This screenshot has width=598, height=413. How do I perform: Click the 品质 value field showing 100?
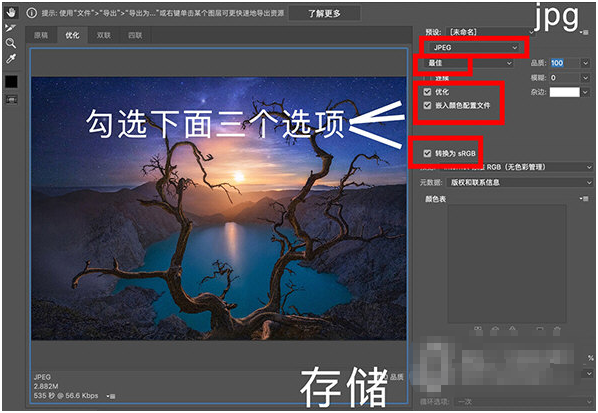pyautogui.click(x=565, y=63)
